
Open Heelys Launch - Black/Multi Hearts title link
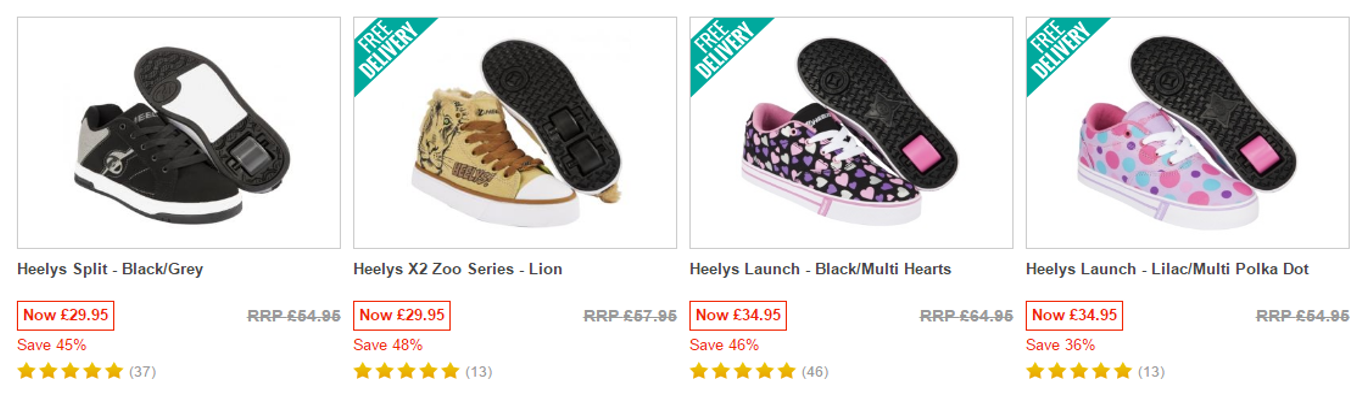[x=820, y=269]
